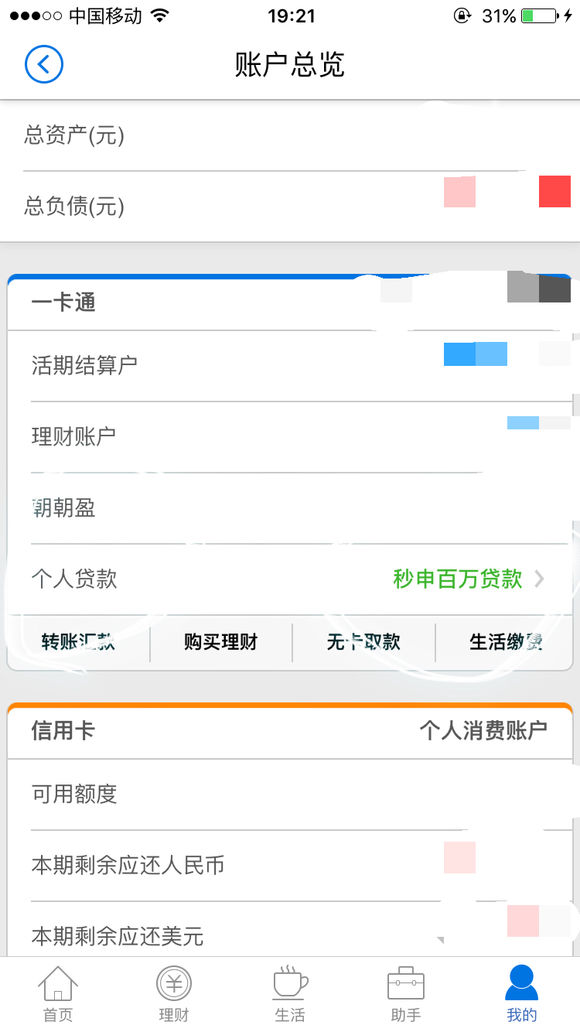Tap the 转账汇款 button
This screenshot has height=1032, width=580.
[78, 642]
